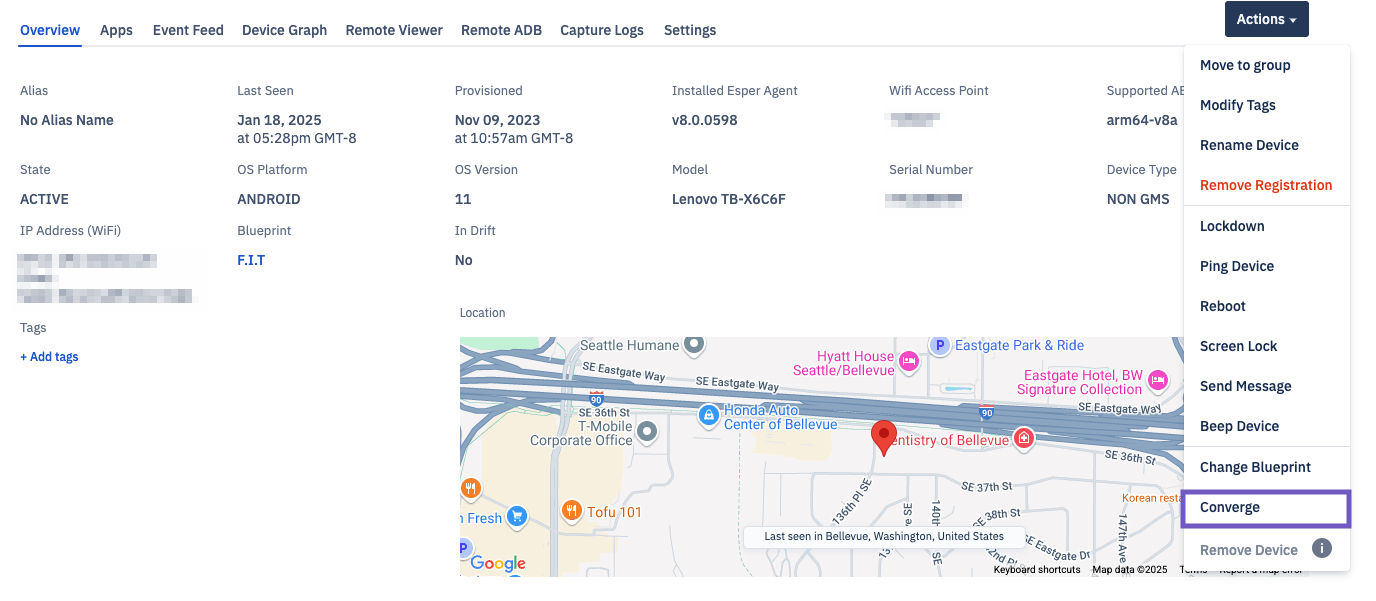Click the NON GMS device type value
This screenshot has width=1376, height=601.
point(1138,199)
